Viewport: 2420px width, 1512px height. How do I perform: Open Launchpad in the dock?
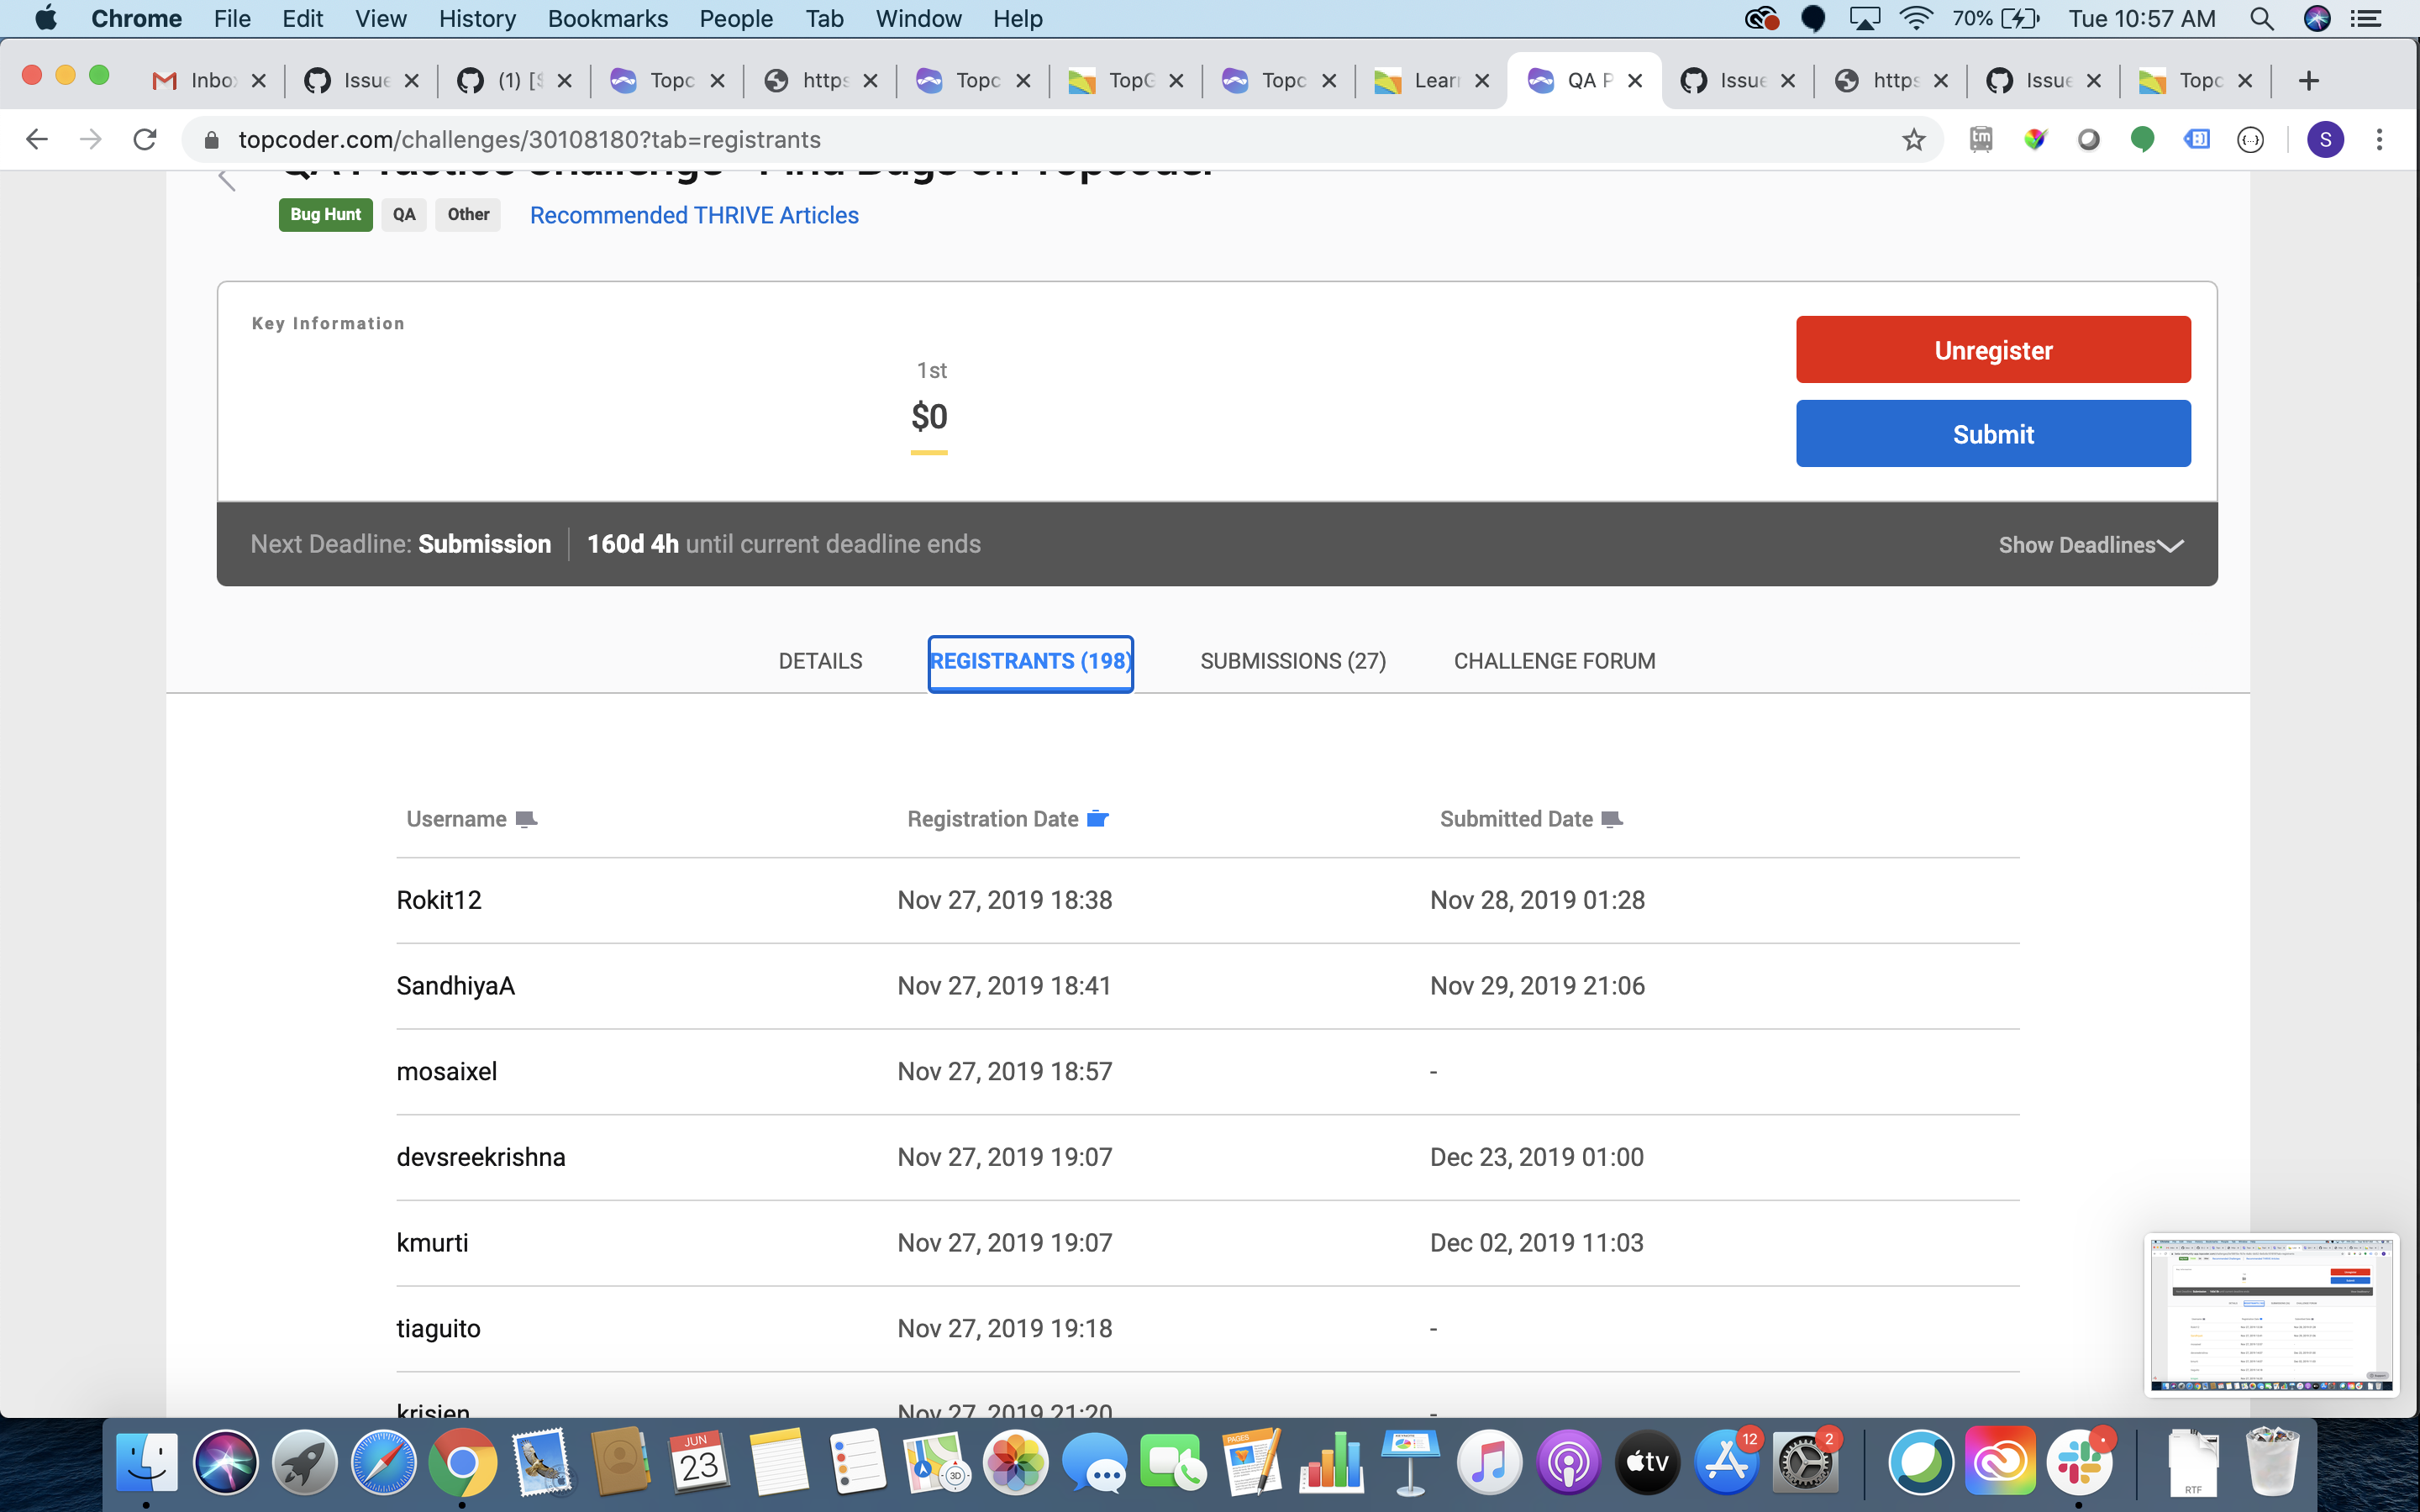point(304,1463)
